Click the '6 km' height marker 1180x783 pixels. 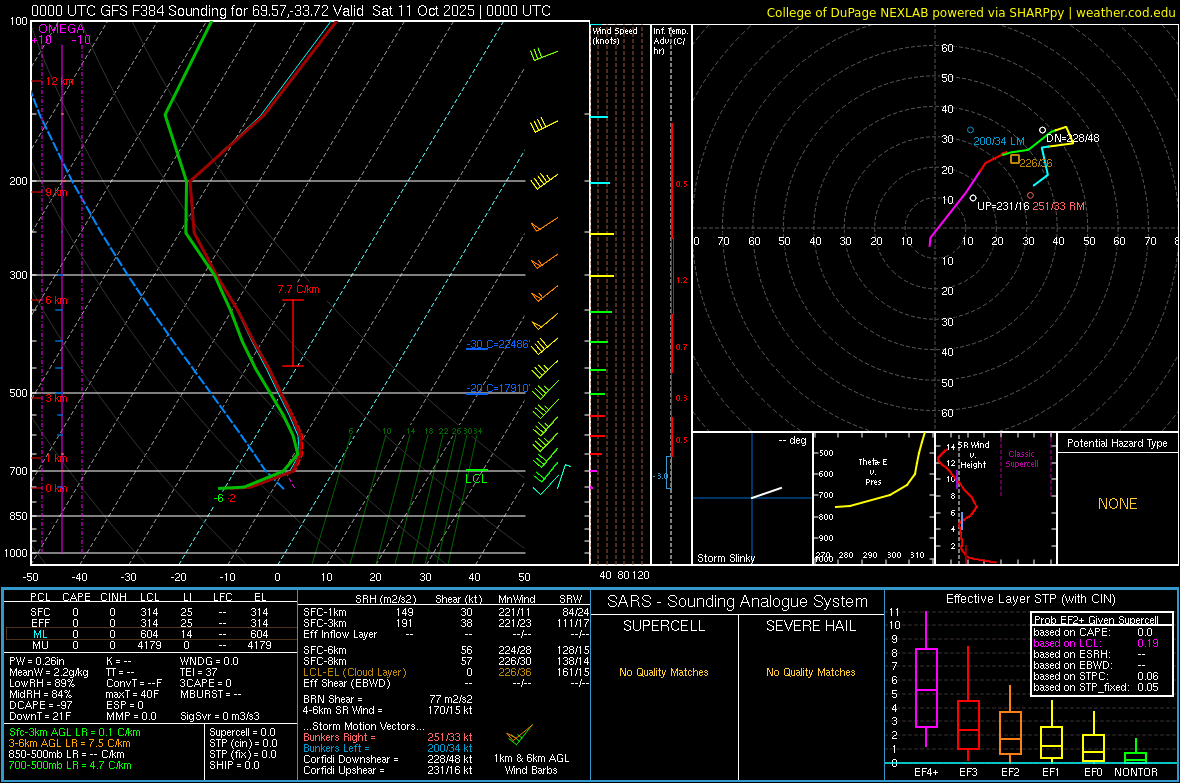point(56,300)
